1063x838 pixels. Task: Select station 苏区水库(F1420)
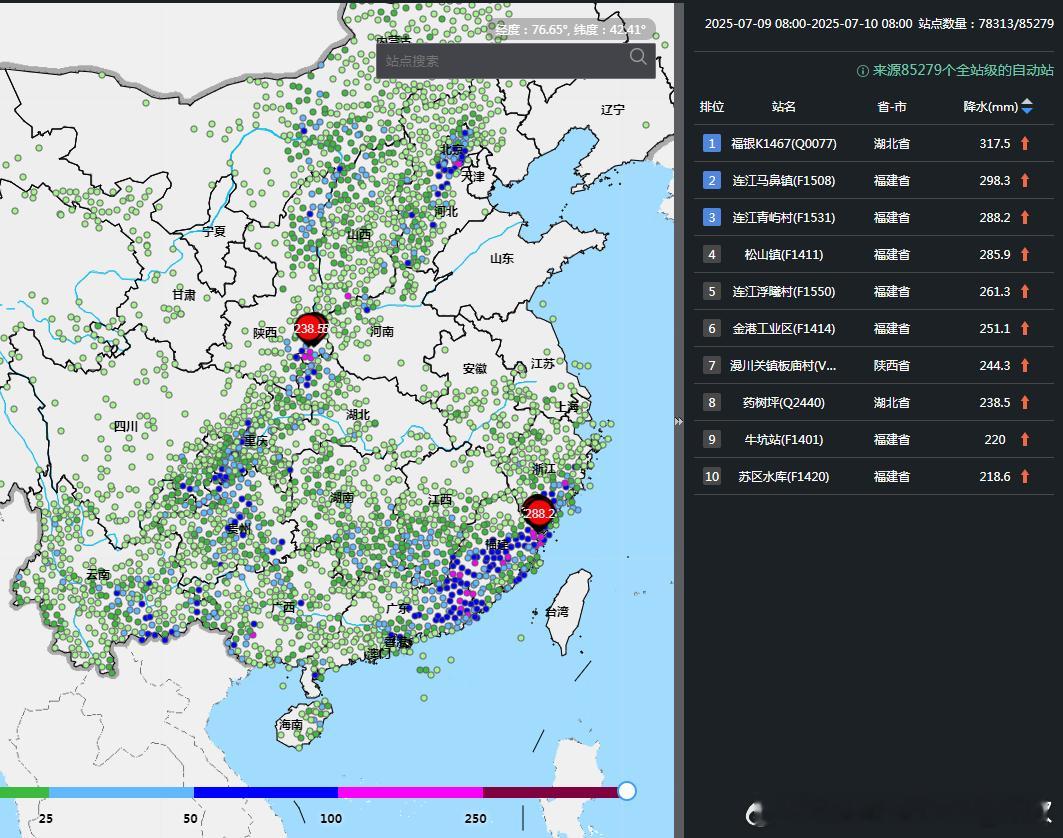coord(784,477)
